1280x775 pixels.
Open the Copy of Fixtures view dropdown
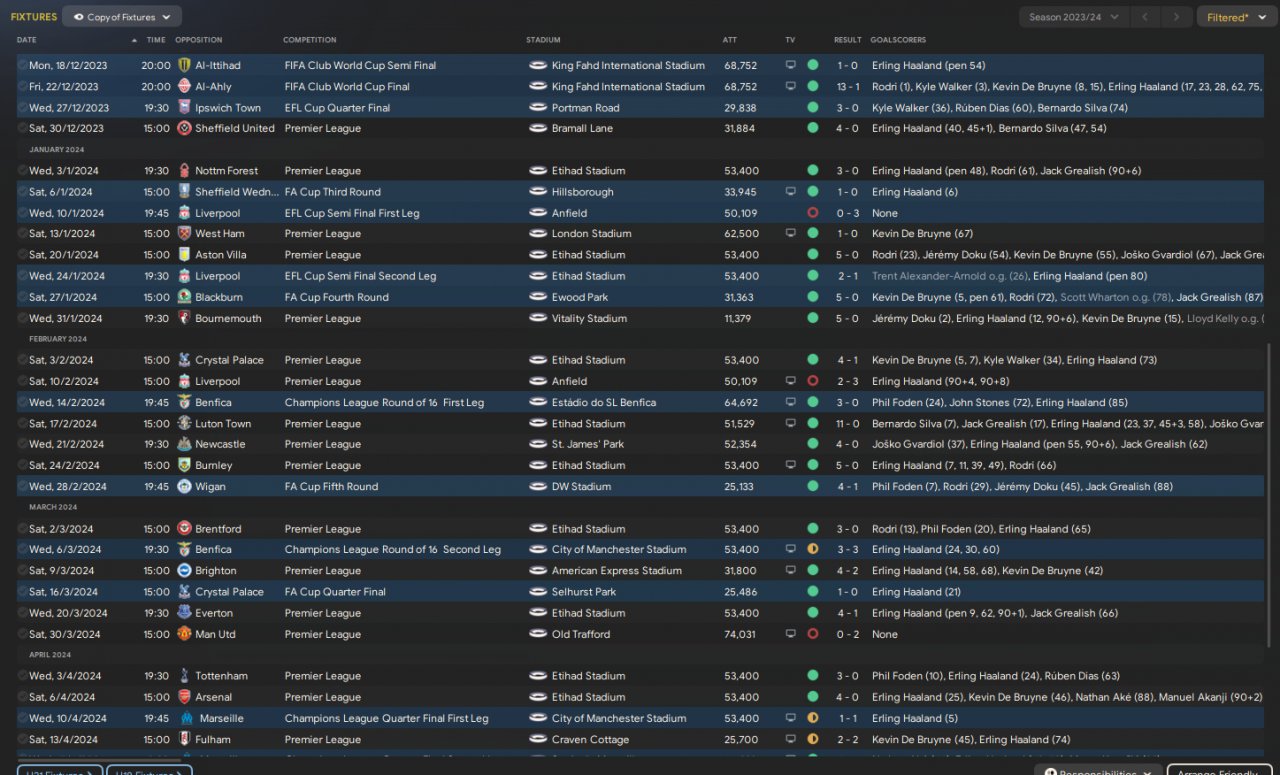(x=122, y=17)
